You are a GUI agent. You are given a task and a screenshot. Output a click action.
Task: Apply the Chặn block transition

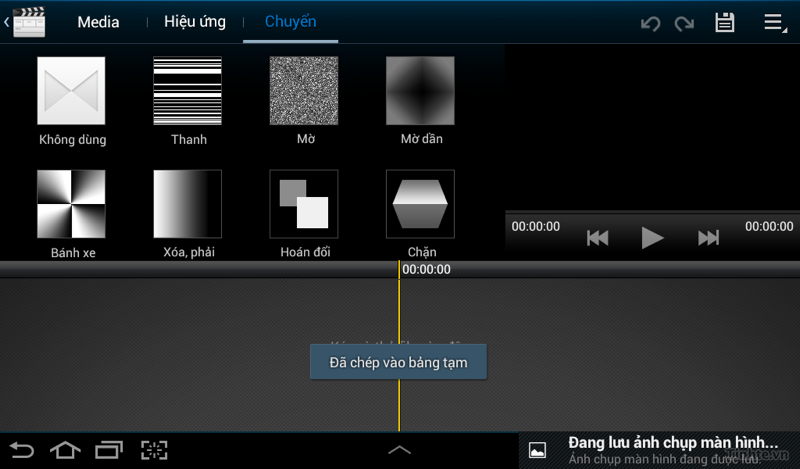(420, 204)
